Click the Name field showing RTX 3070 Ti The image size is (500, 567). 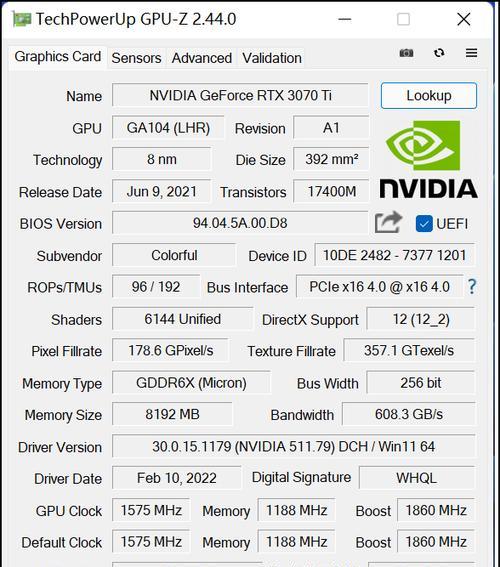pos(240,95)
